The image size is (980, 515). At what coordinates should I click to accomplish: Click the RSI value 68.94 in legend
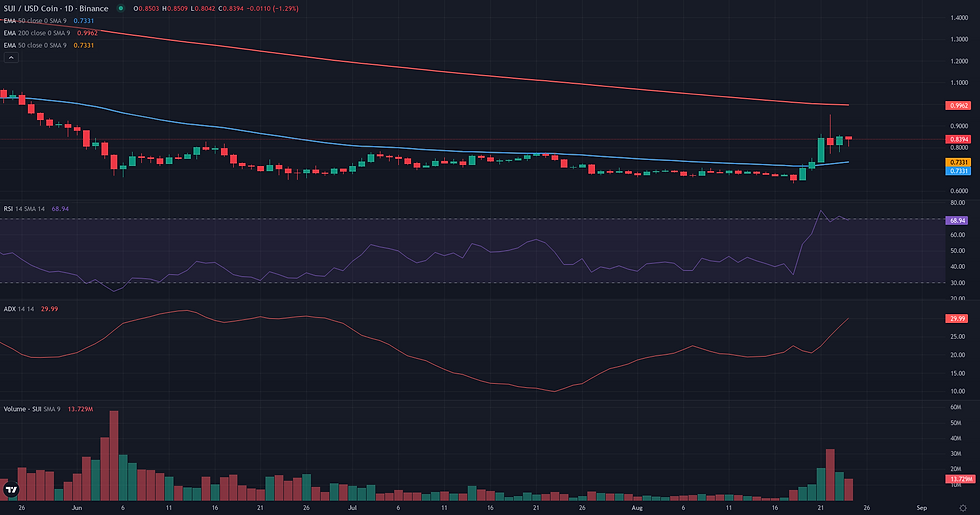60,209
